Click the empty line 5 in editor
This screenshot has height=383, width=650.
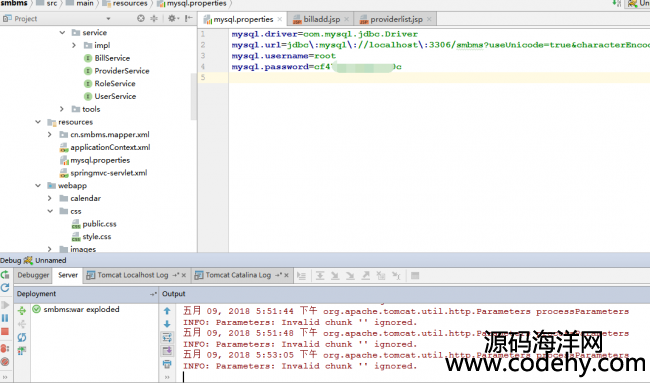439,78
